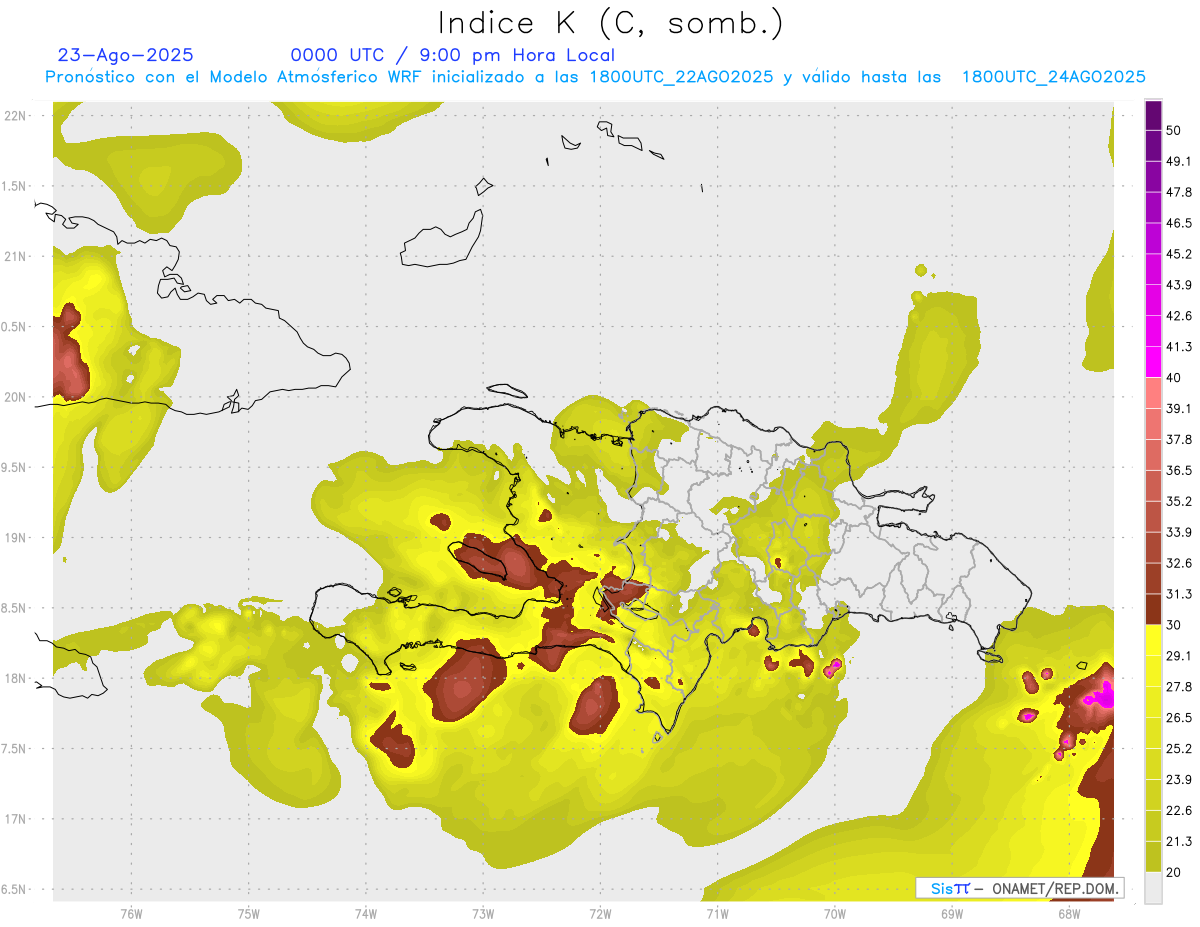
Task: Click the SisTT ONAMET/REP.DOM. watermark label
Action: point(1019,888)
